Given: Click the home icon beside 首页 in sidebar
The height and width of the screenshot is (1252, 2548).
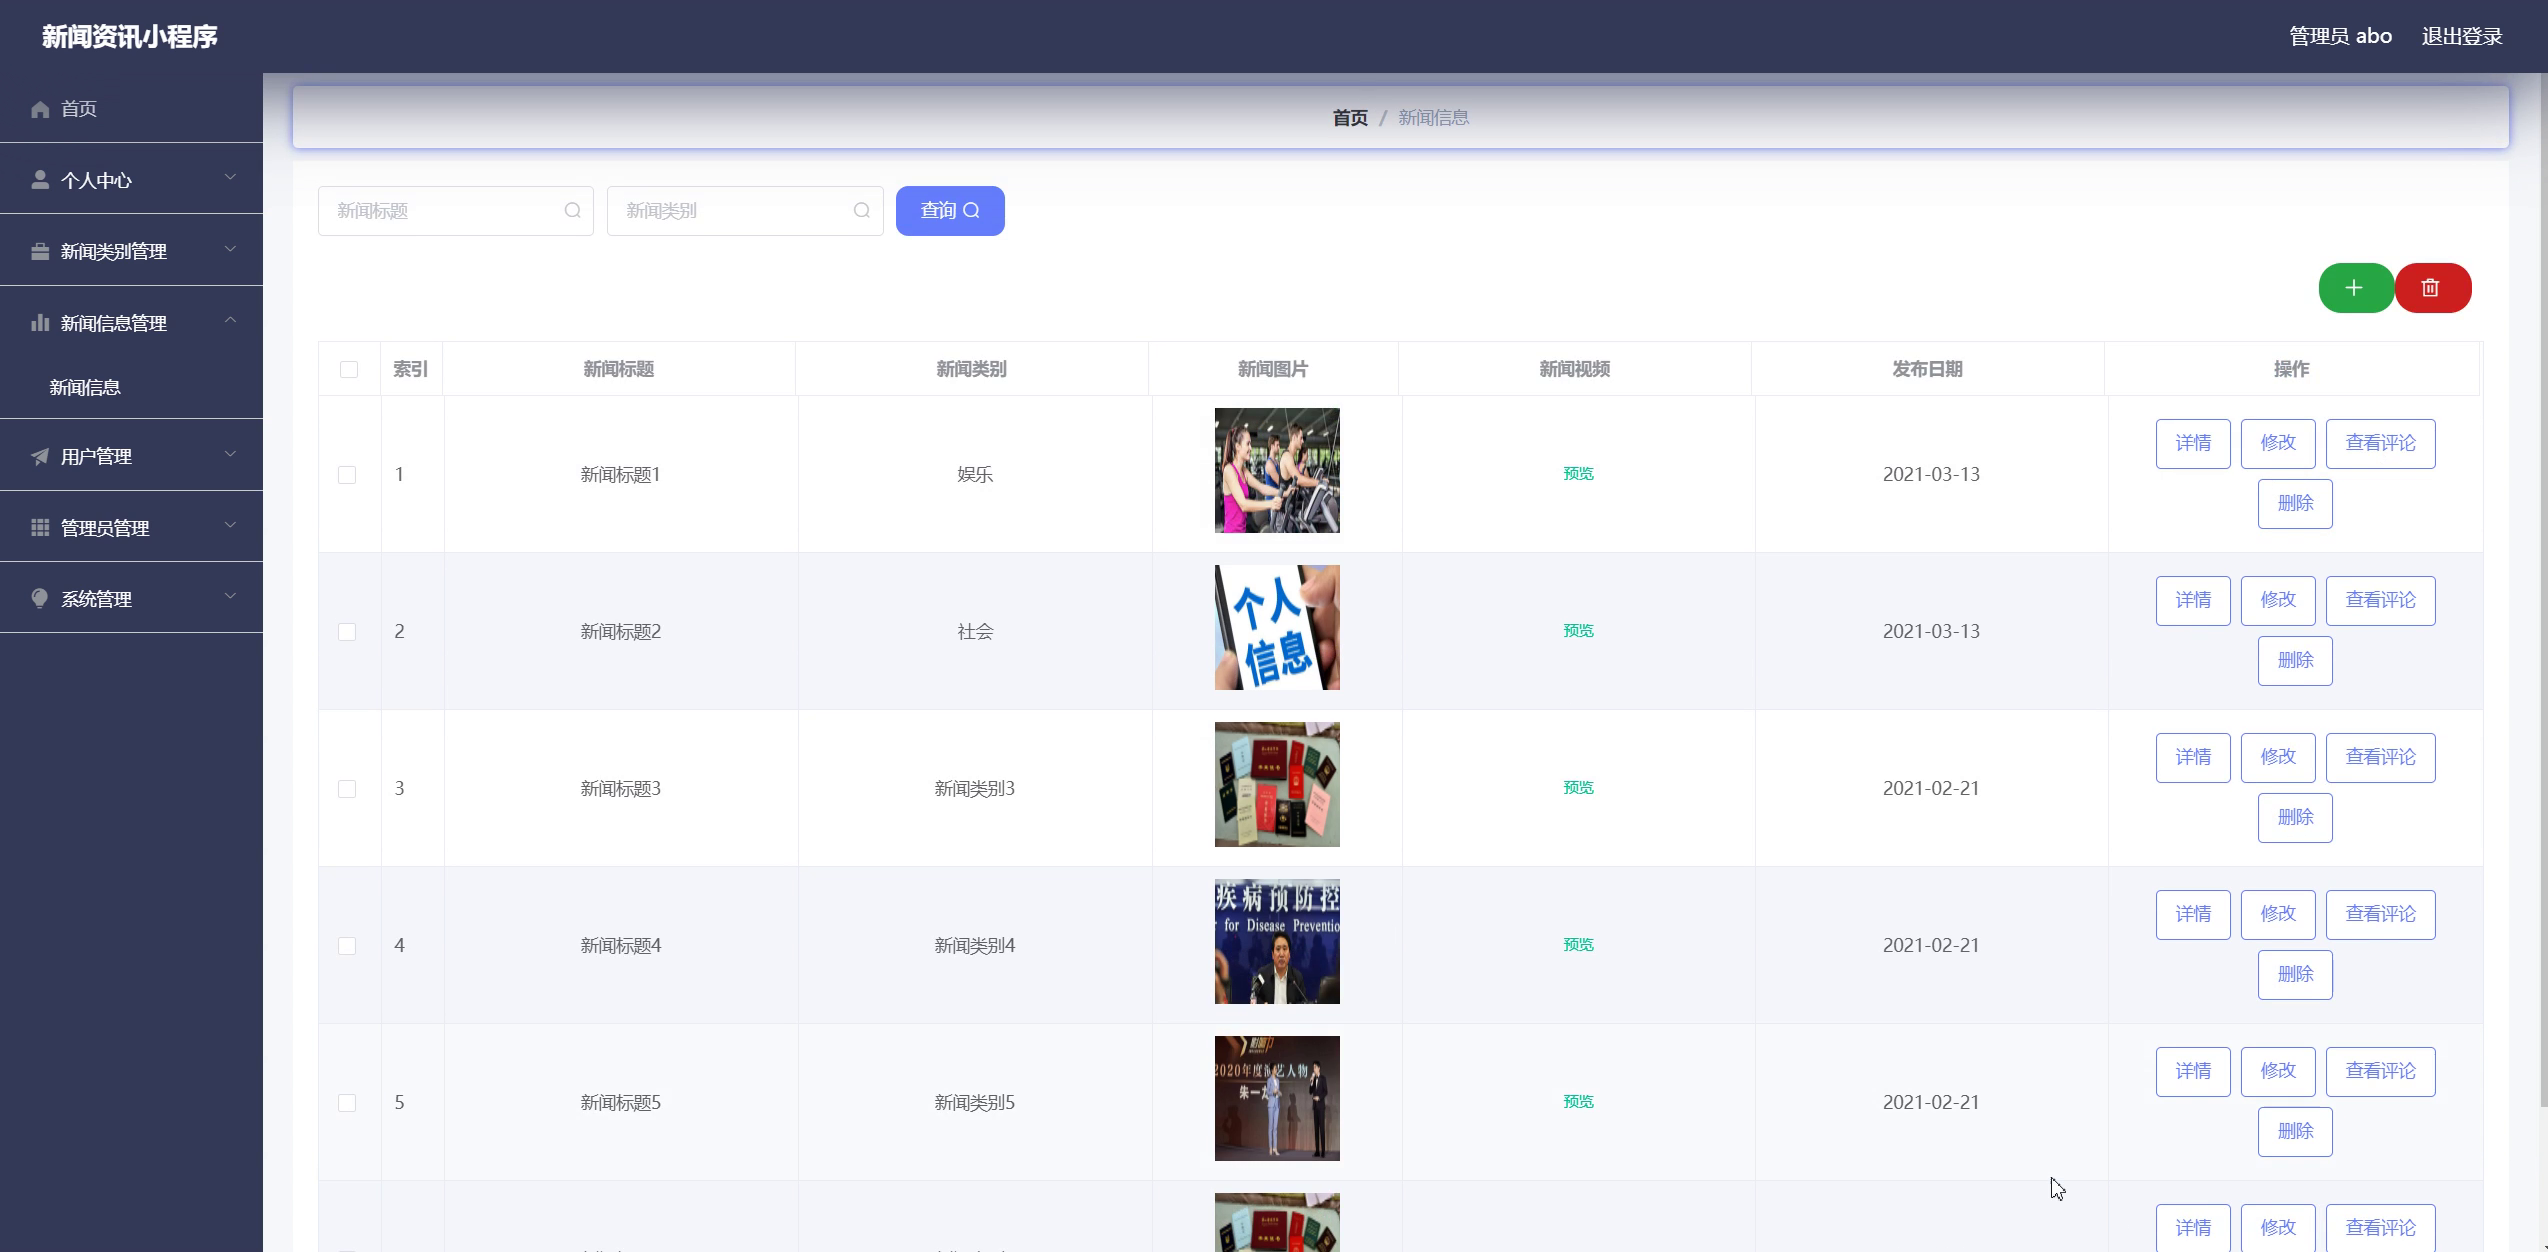Looking at the screenshot, I should pyautogui.click(x=40, y=109).
